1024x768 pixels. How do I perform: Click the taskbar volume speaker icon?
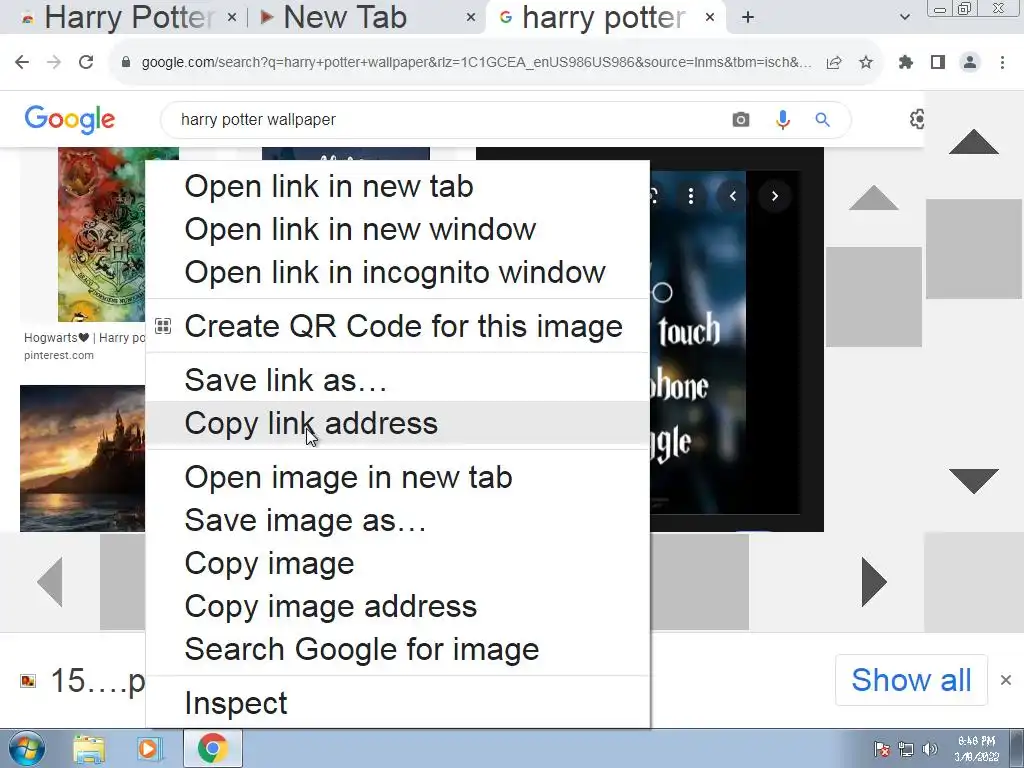point(930,749)
